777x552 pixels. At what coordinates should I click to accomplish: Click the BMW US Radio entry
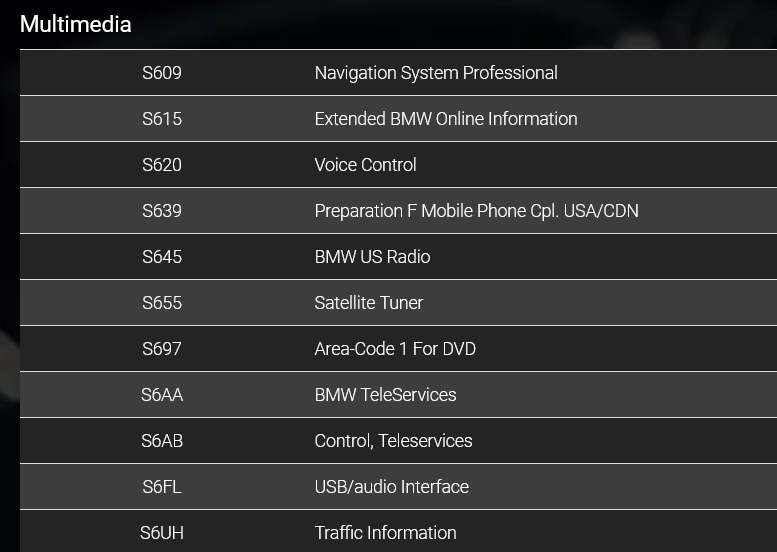click(x=372, y=257)
